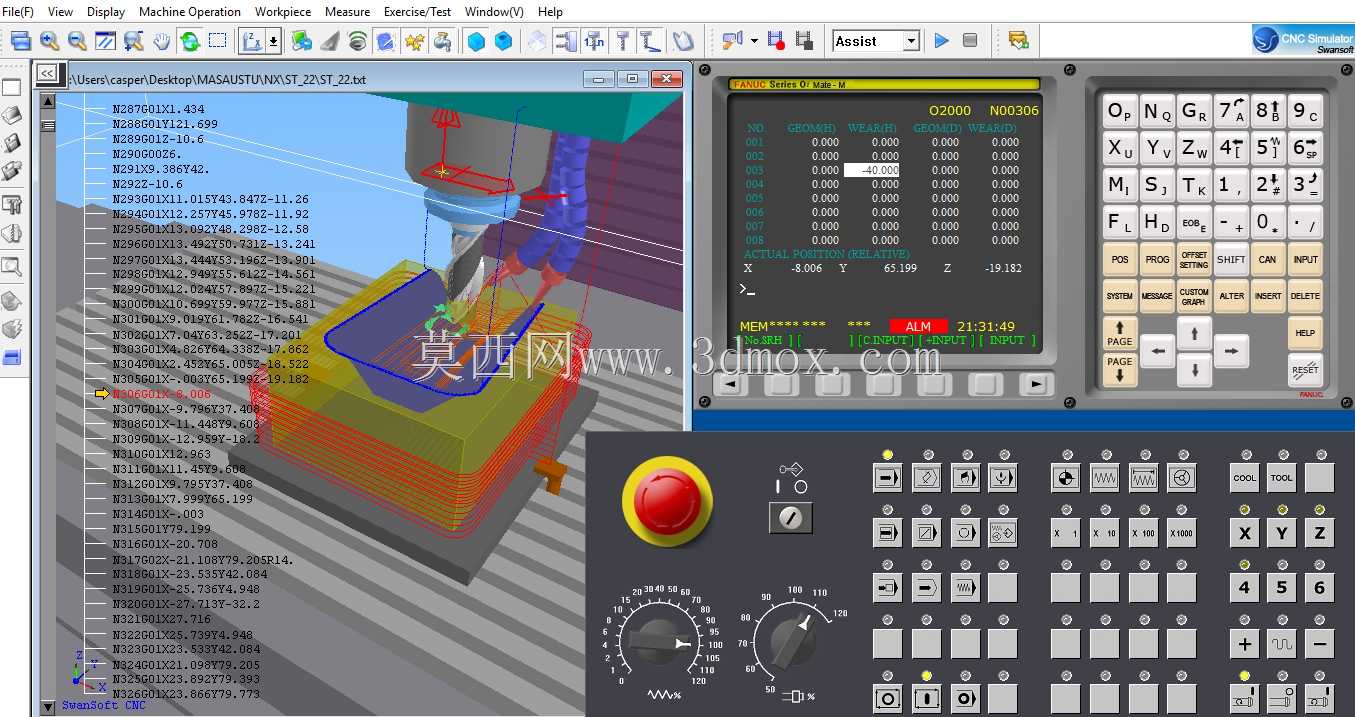Open the Measure menu
Viewport: 1355px width, 717px height.
click(x=347, y=12)
